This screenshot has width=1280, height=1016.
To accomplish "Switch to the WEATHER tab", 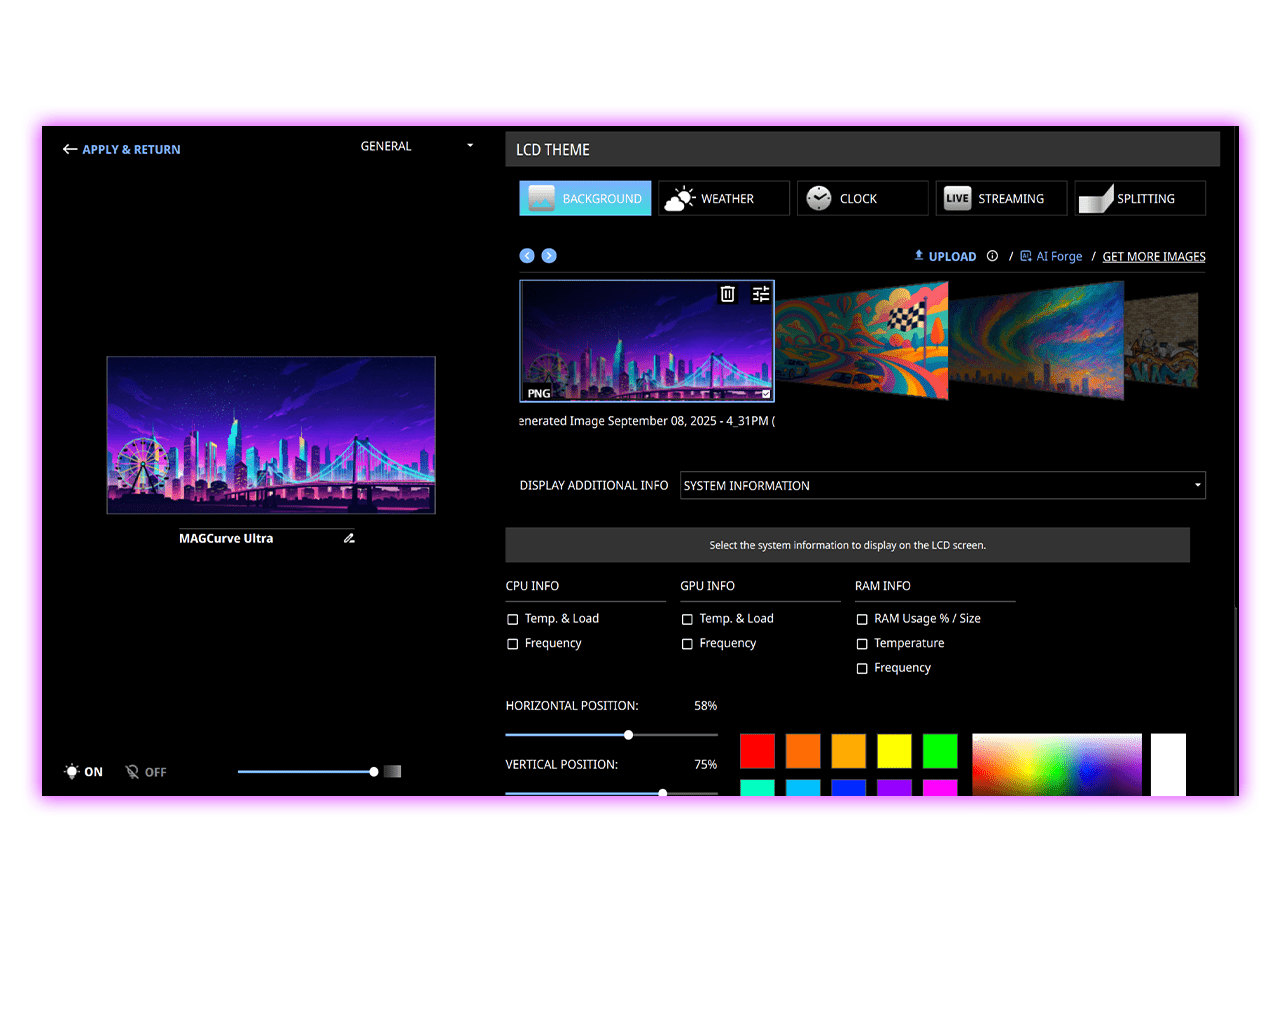I will click(724, 198).
